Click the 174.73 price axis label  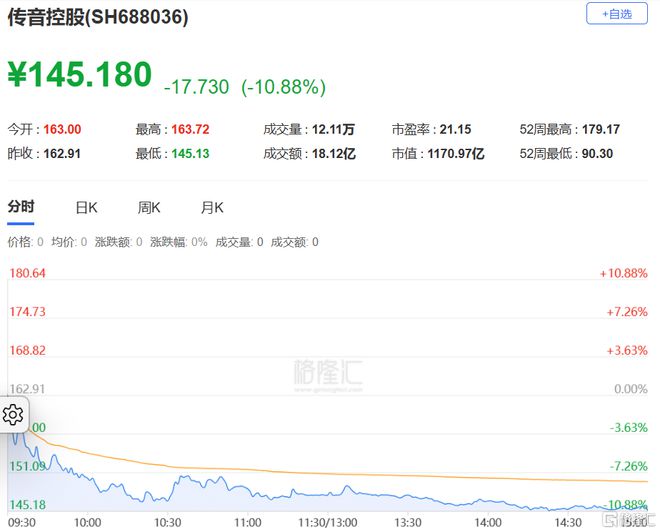point(27,312)
